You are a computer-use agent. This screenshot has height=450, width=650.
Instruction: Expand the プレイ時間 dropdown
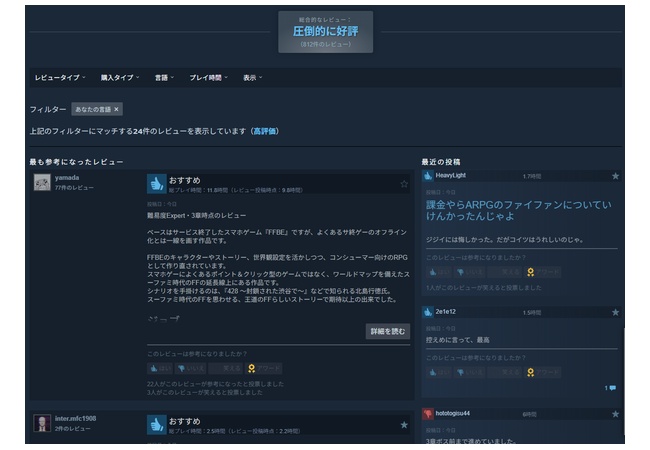click(209, 77)
